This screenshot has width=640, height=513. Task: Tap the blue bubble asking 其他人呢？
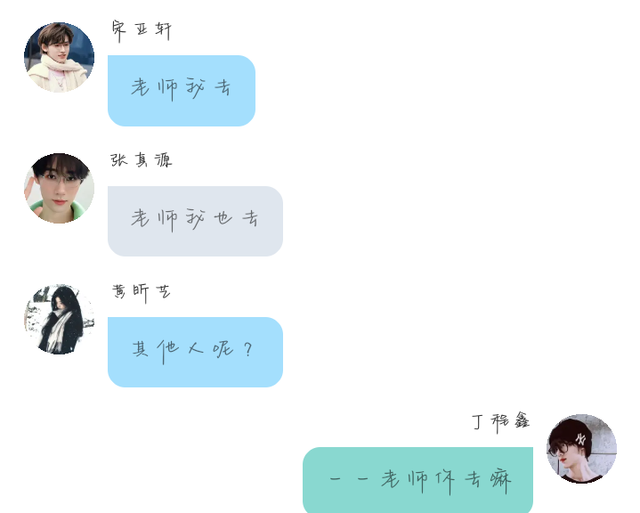pos(195,352)
